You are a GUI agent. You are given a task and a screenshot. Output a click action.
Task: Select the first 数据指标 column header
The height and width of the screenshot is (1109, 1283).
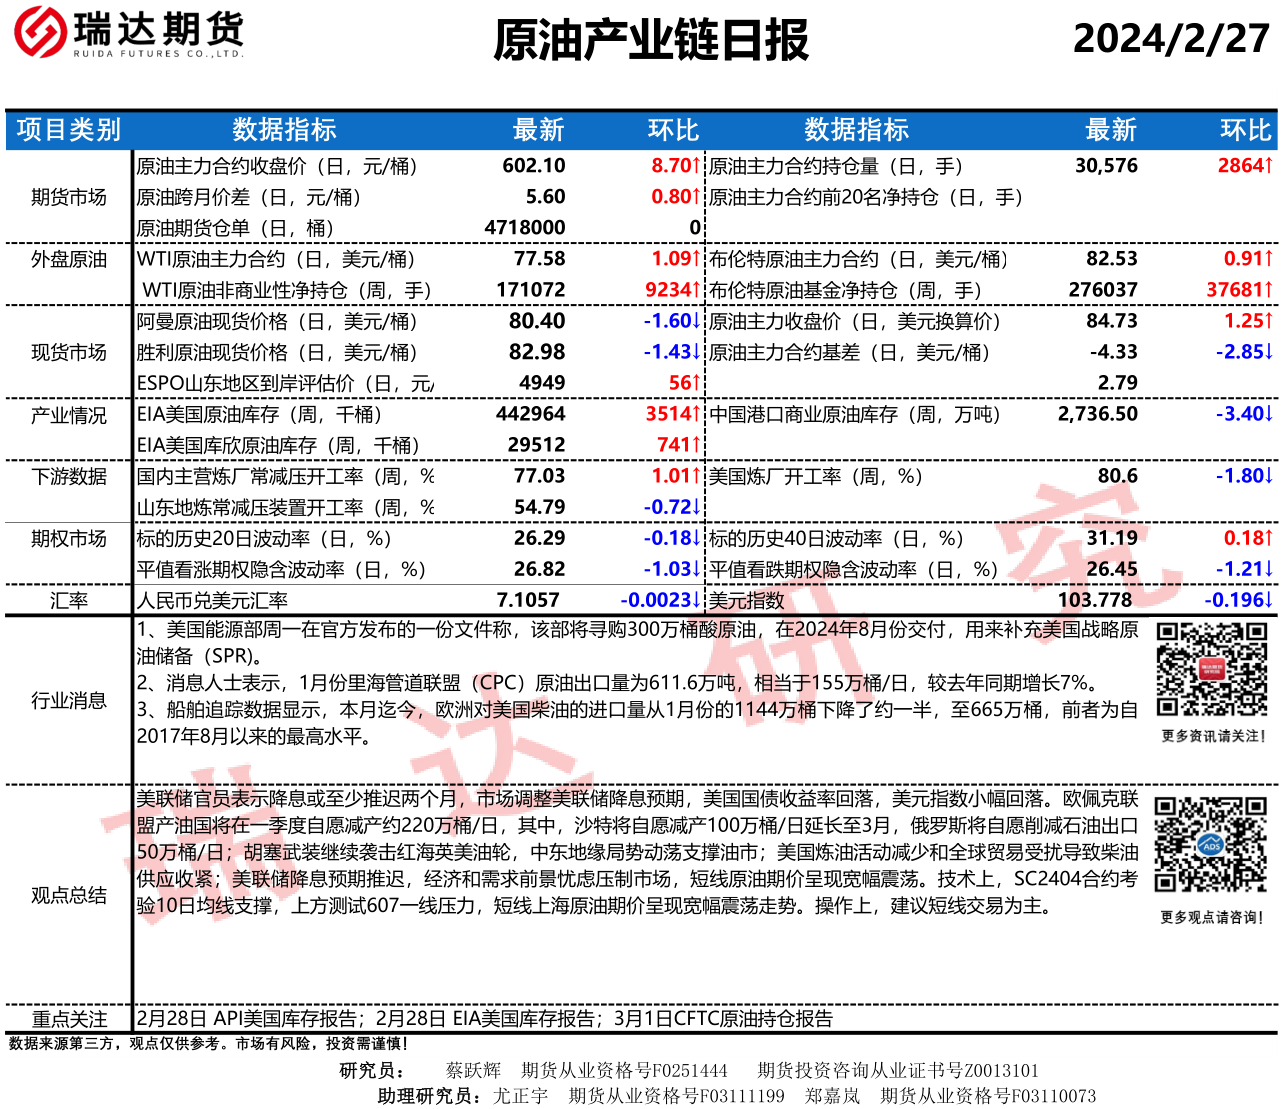[x=284, y=130]
